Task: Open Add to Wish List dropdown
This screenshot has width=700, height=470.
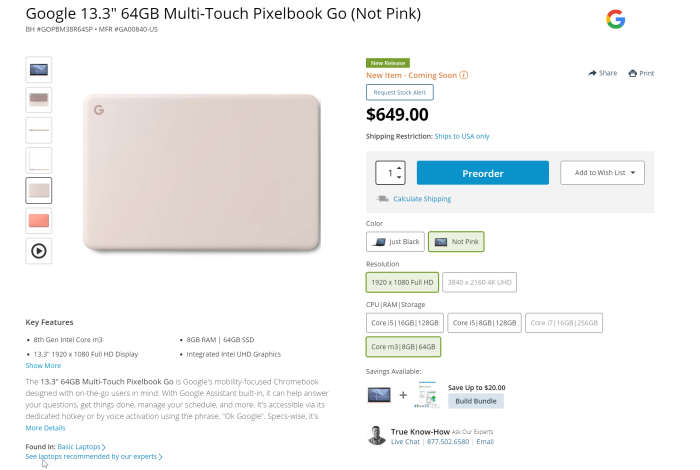Action: pyautogui.click(x=602, y=172)
